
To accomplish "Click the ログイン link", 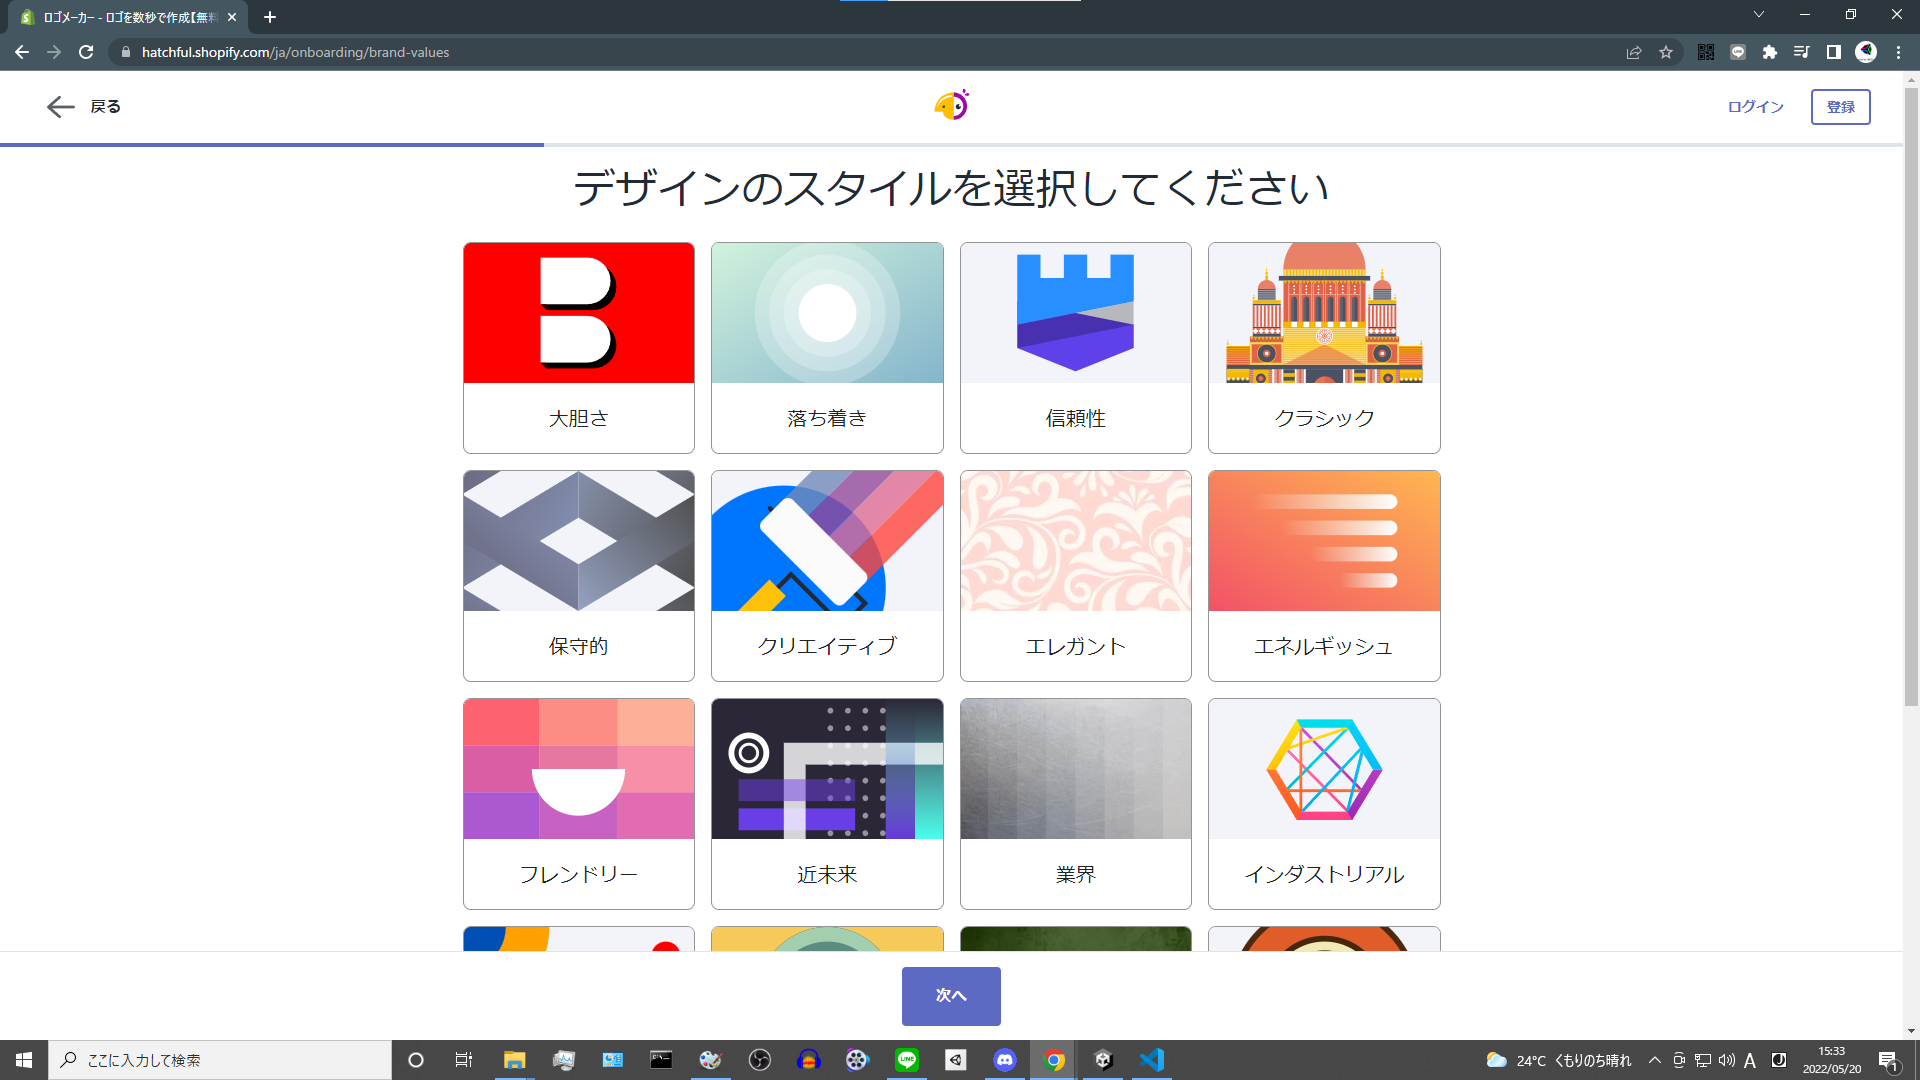I will pyautogui.click(x=1755, y=107).
